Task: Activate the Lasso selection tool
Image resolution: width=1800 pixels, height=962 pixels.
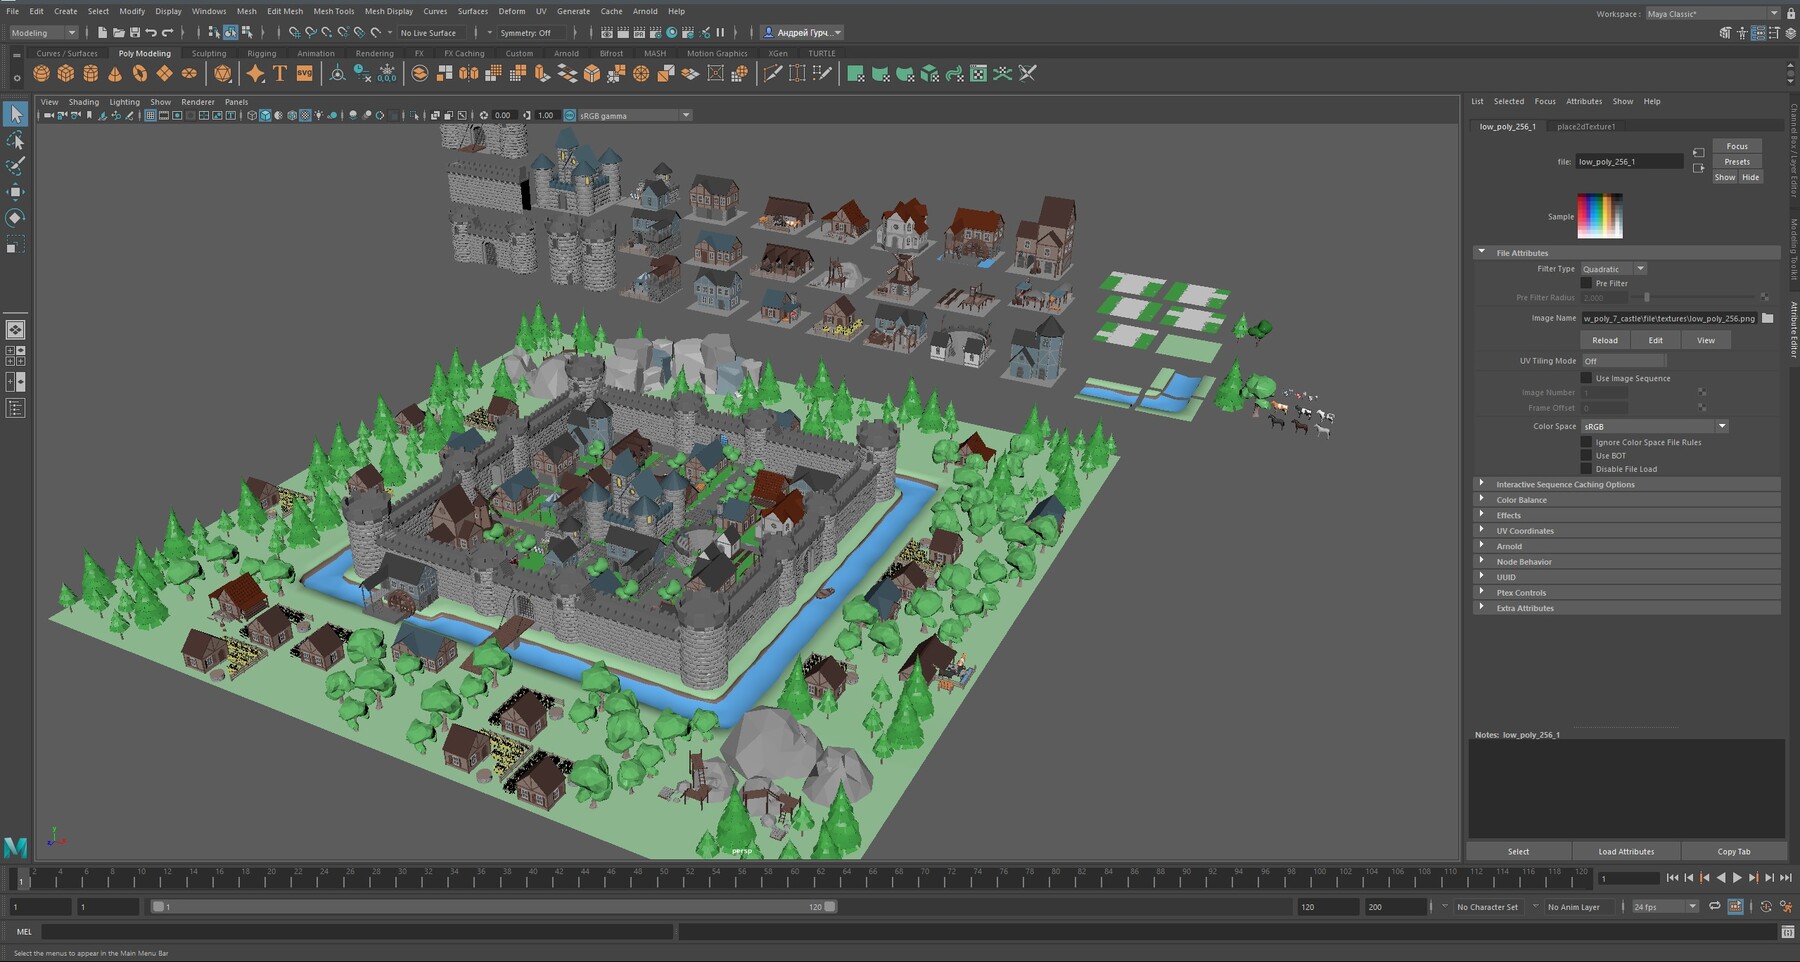Action: point(16,141)
